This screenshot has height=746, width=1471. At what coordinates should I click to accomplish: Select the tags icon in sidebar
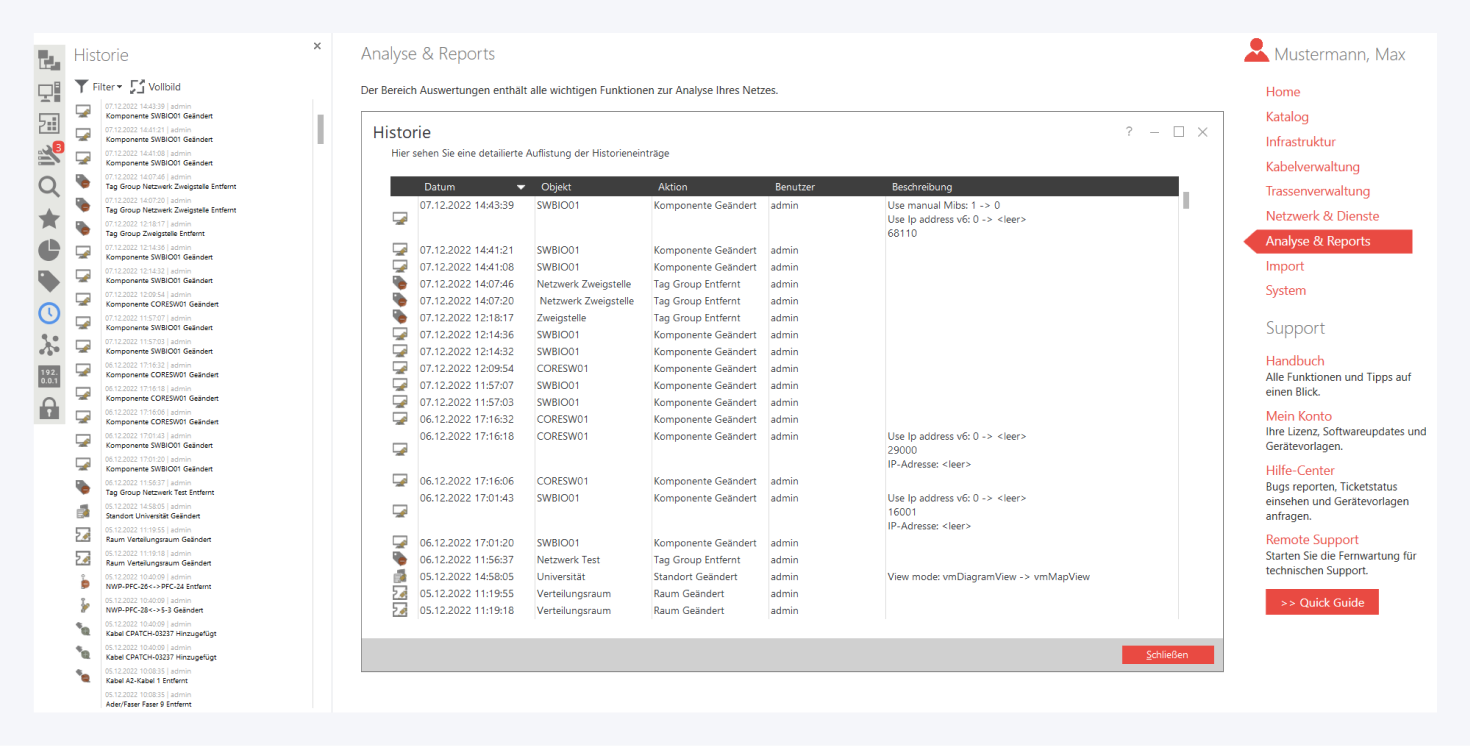[x=49, y=281]
